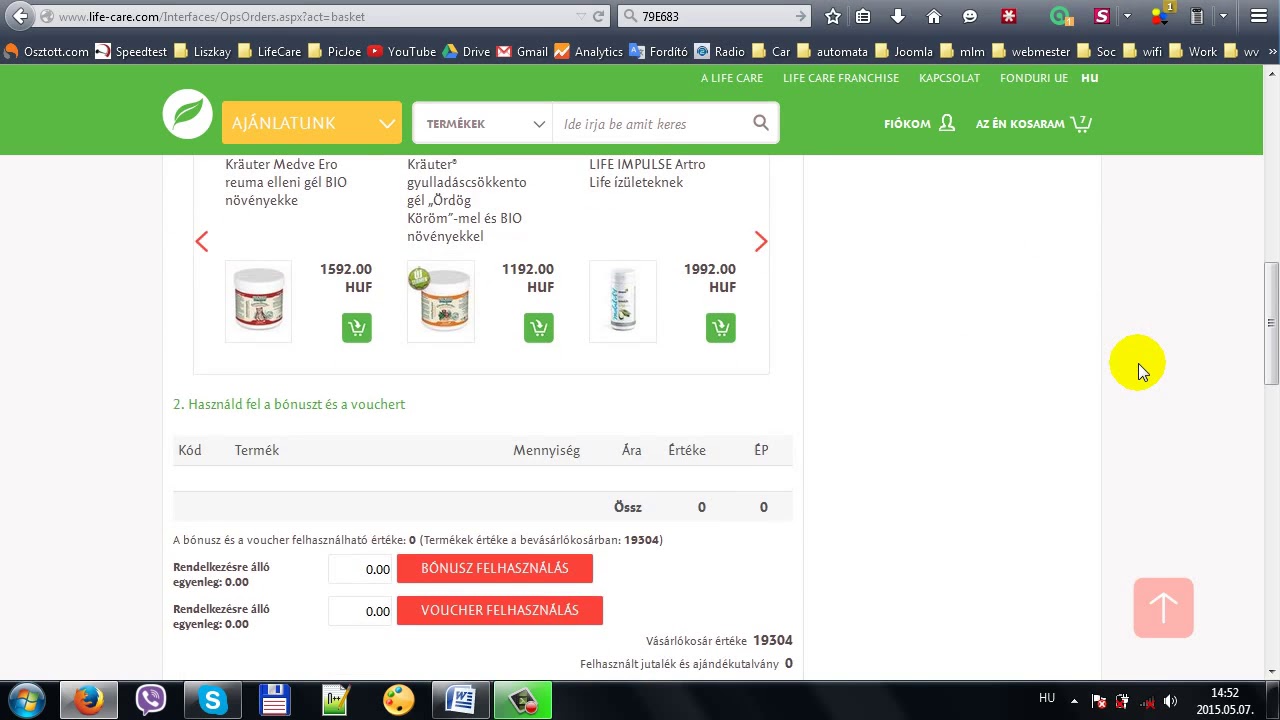Open the Kräuter Medve Ero product title
Viewport: 1280px width, 720px height.
(286, 182)
